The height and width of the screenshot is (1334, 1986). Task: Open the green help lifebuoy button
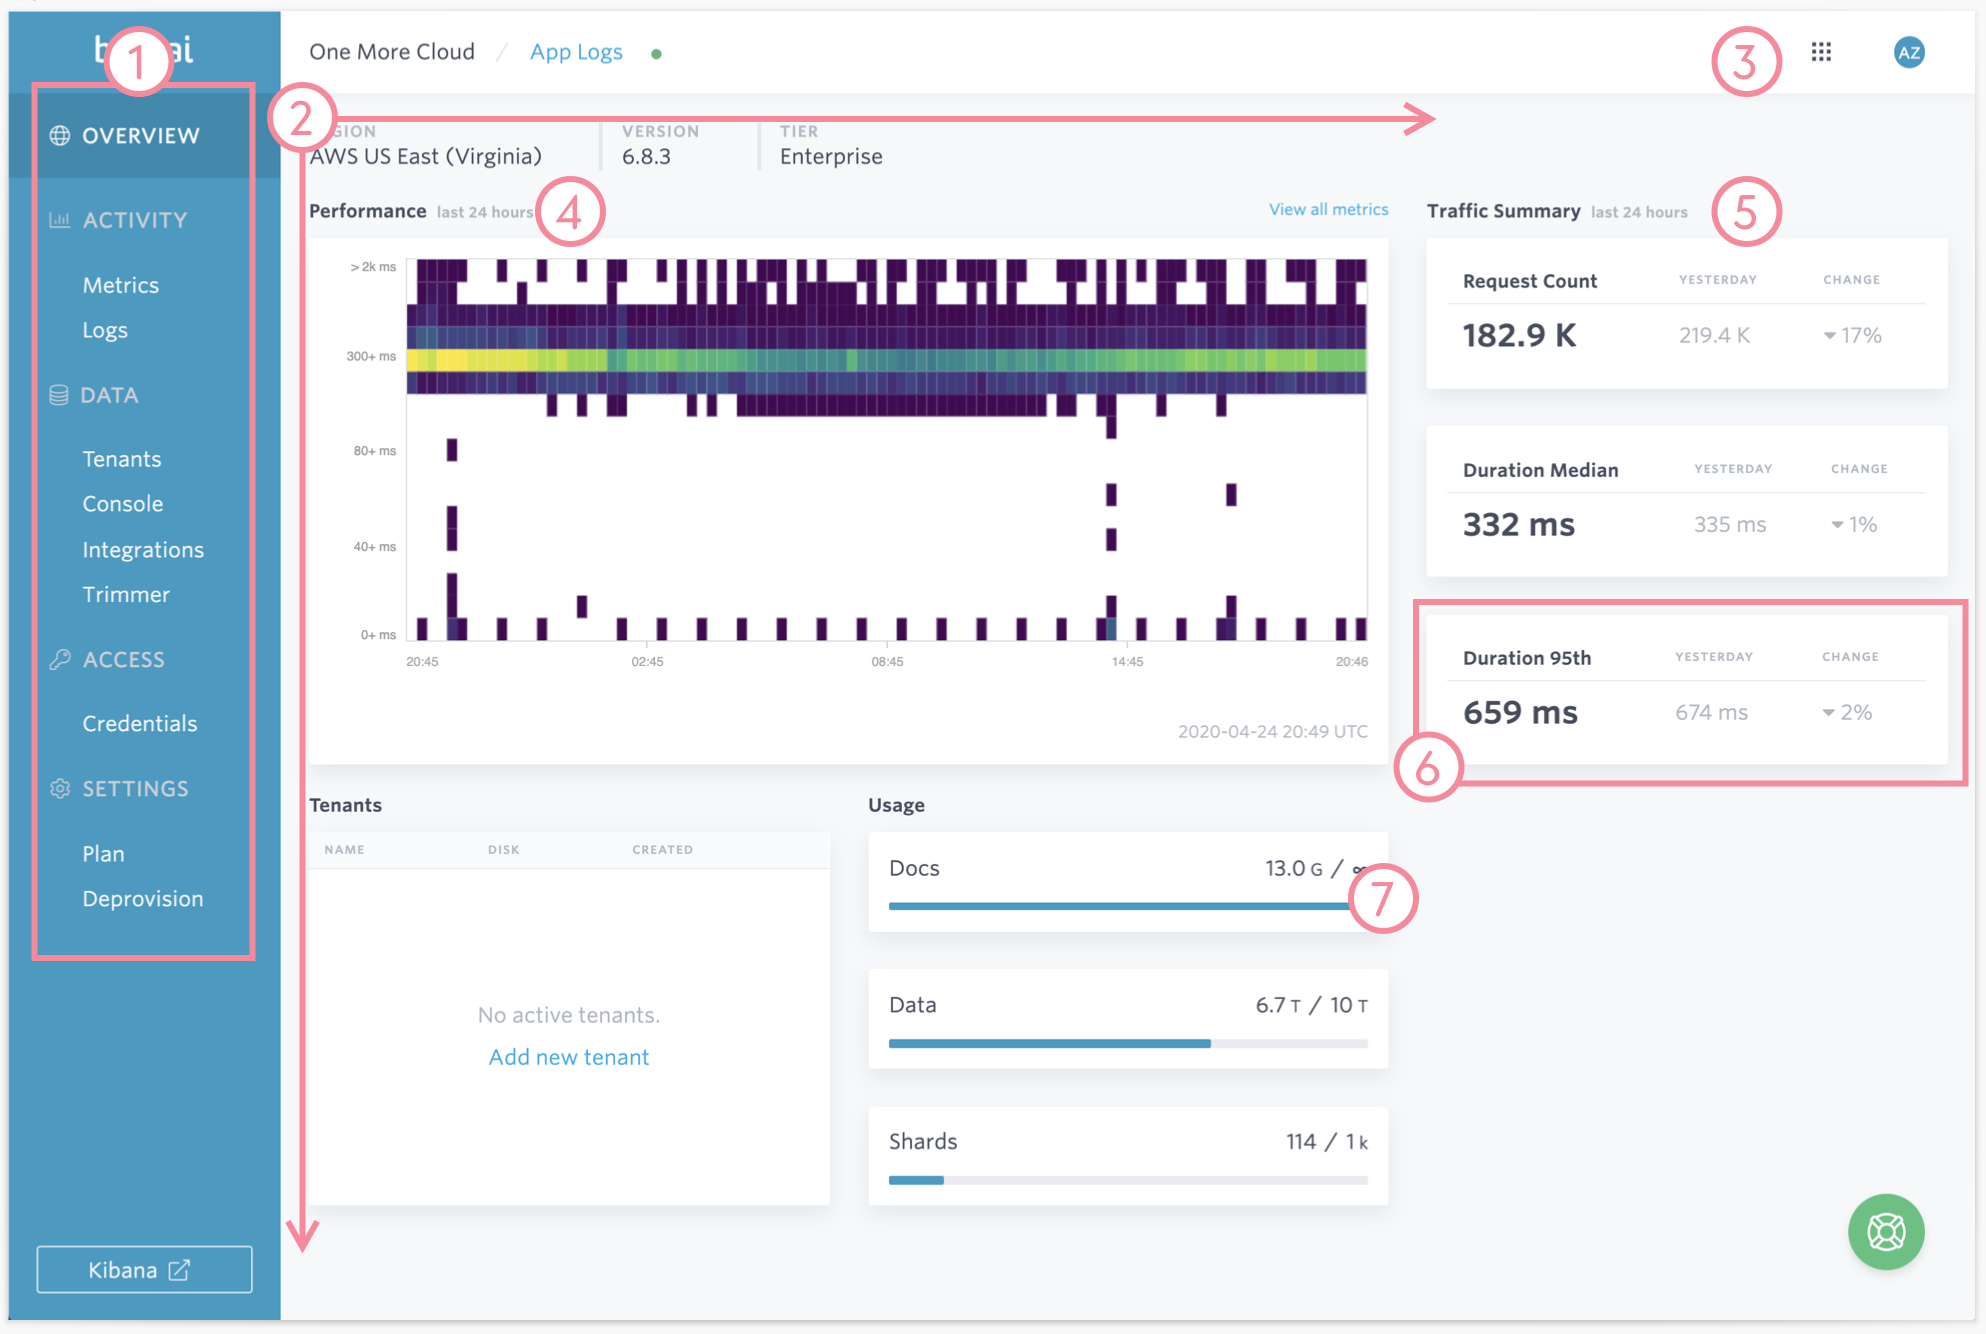pos(1886,1231)
